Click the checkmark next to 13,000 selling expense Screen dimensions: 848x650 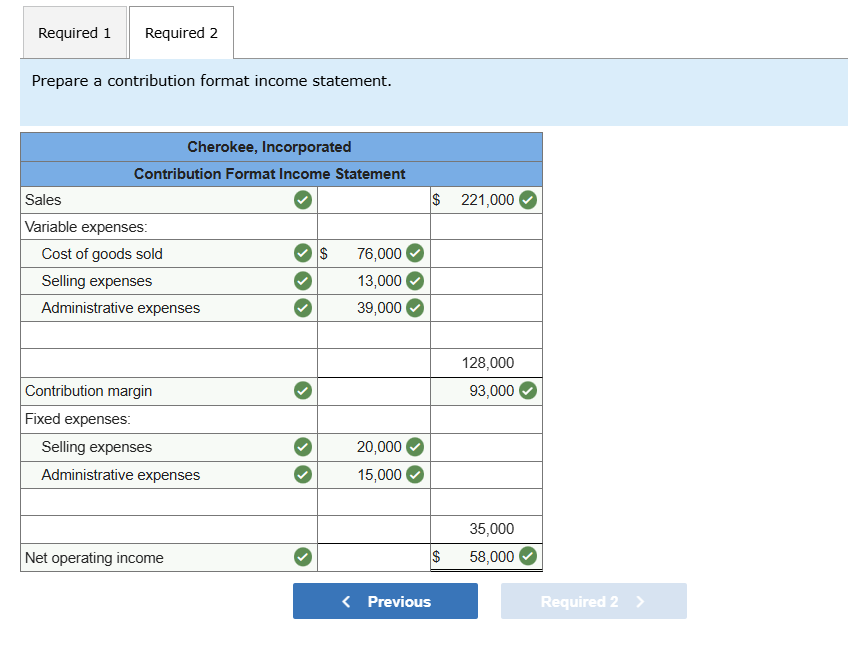point(414,281)
